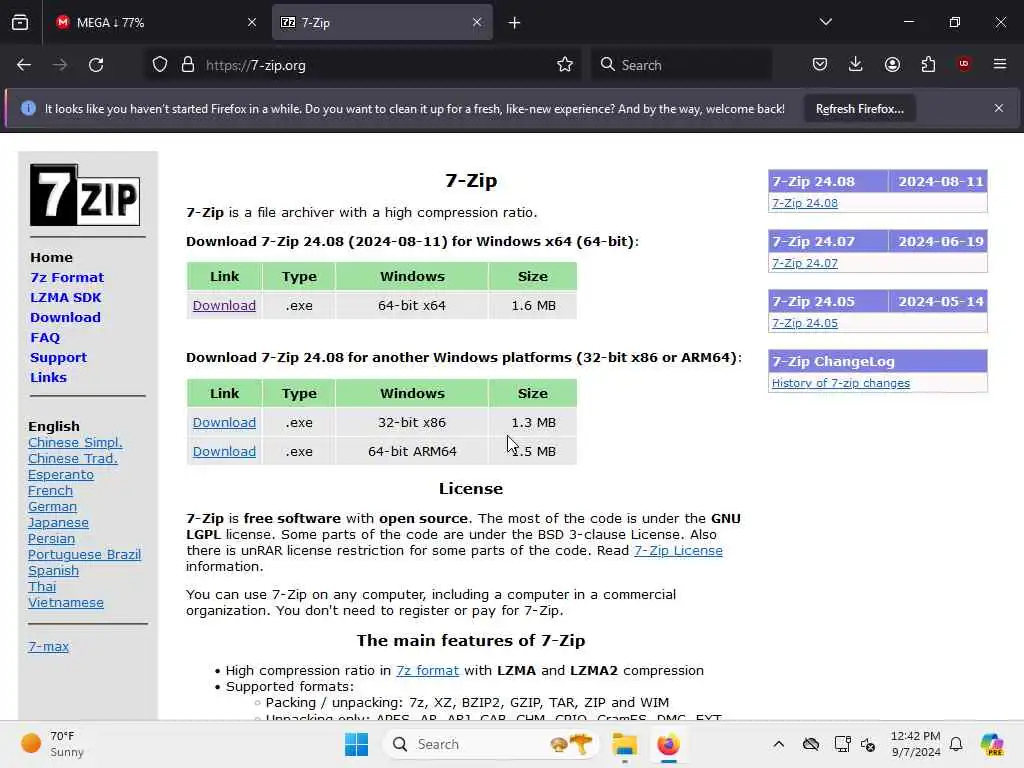Viewport: 1024px width, 768px height.
Task: Open the 7-Zip 24.05 news link
Action: [805, 323]
